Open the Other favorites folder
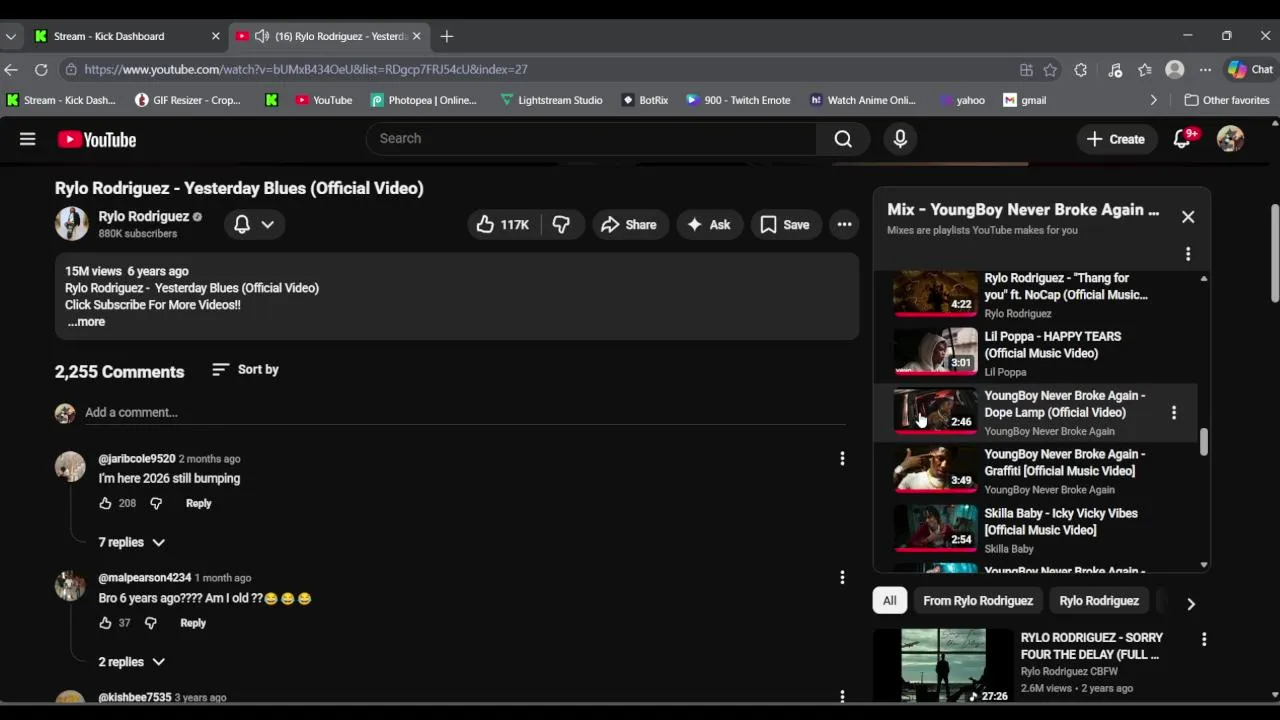Image resolution: width=1280 pixels, height=720 pixels. pos(1226,100)
